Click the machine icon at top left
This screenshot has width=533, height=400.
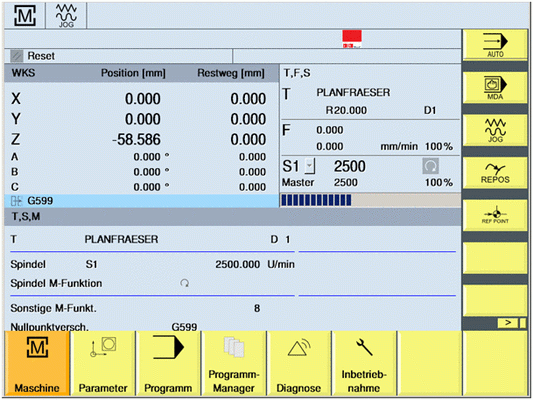25,16
